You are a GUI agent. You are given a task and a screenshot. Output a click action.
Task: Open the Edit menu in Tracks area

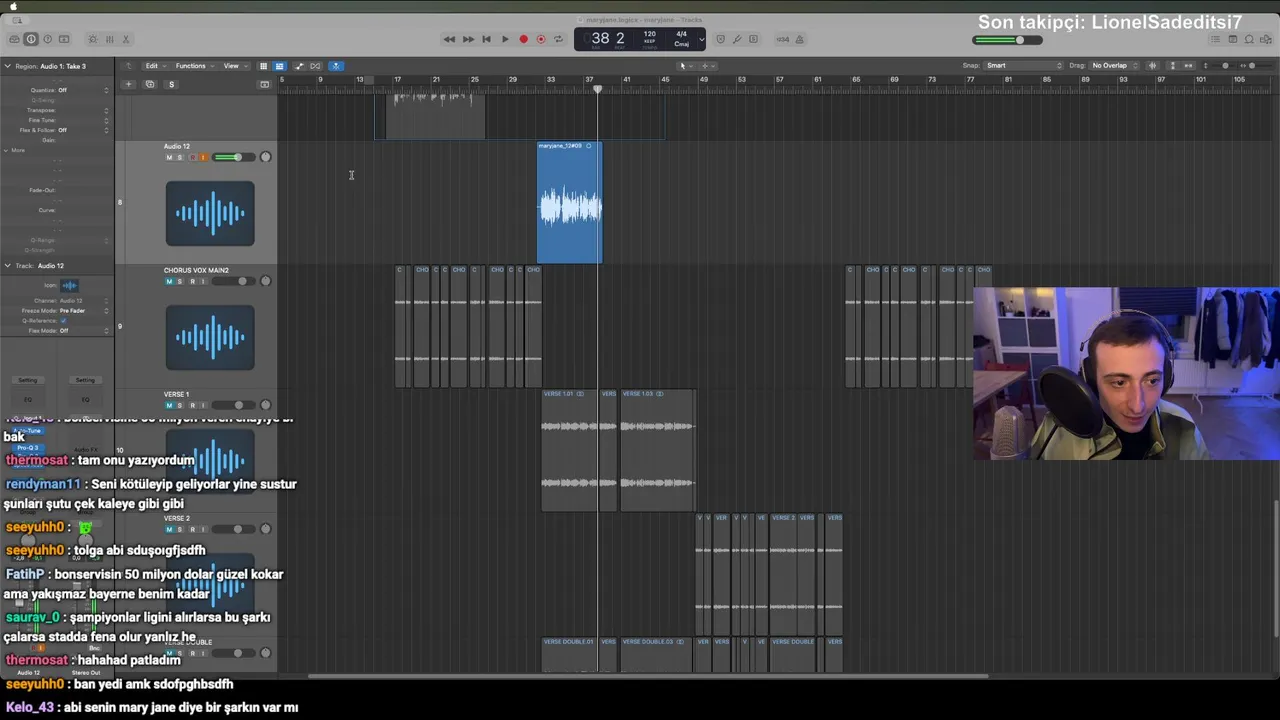pos(155,66)
